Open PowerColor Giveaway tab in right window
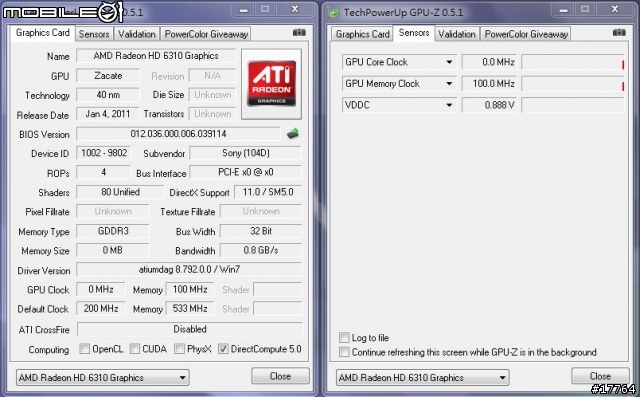The width and height of the screenshot is (640, 397). (526, 34)
